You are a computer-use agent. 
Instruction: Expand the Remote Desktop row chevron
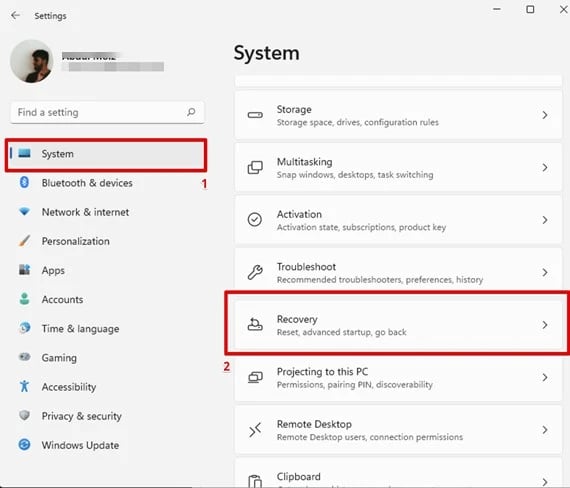tap(545, 430)
